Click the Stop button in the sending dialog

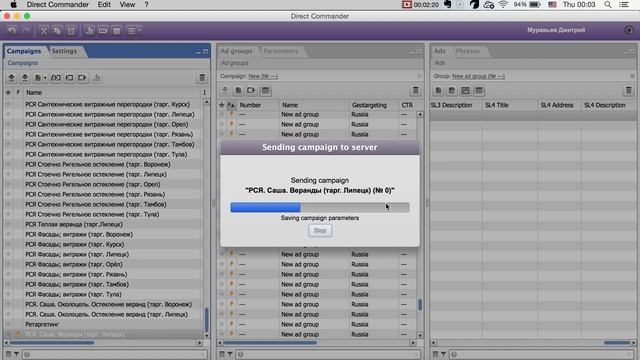[320, 231]
